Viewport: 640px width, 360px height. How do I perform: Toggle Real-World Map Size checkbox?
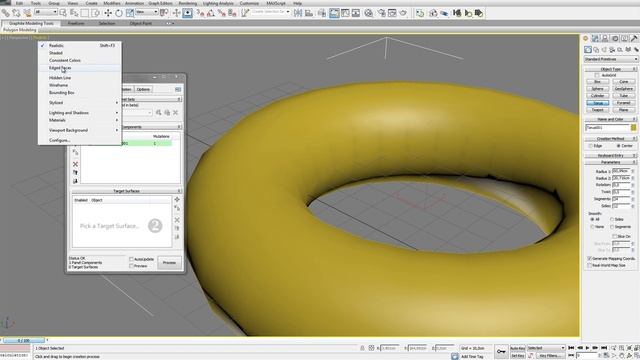589,265
